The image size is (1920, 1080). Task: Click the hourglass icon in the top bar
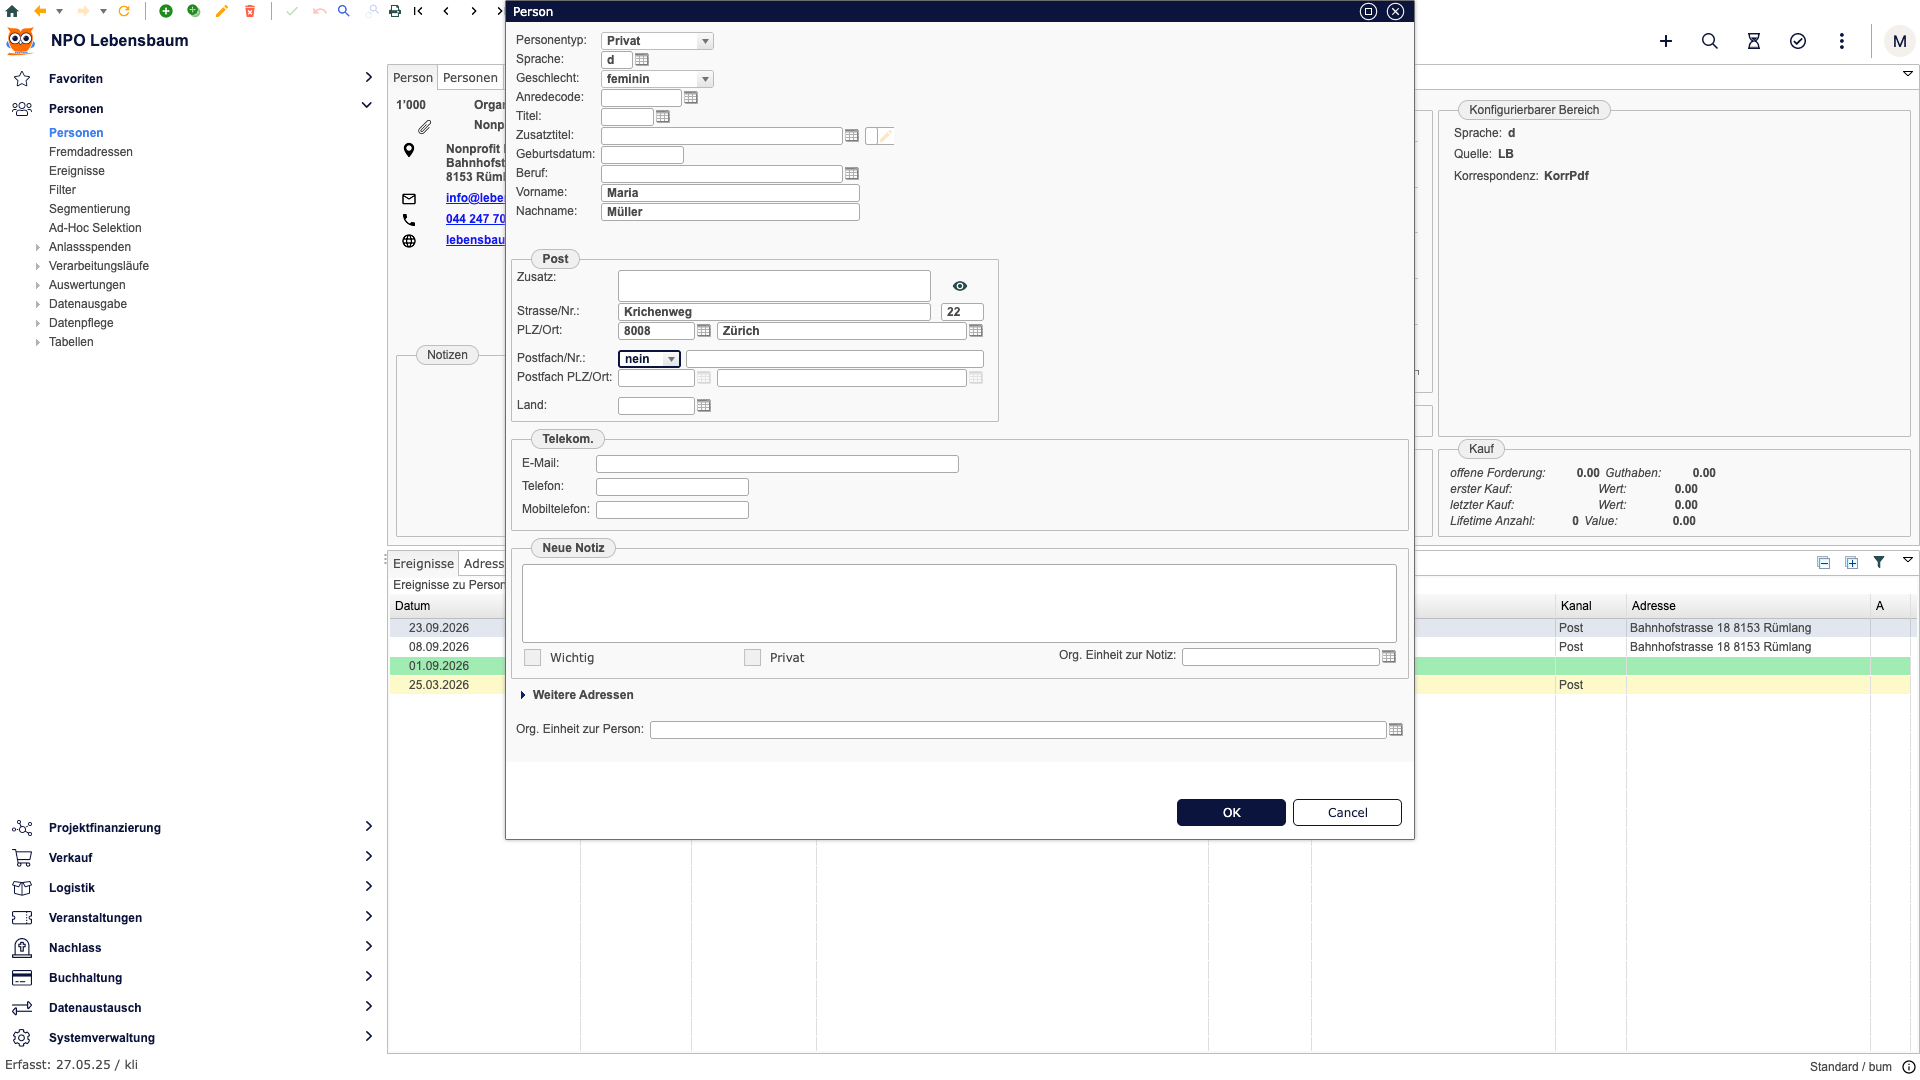coord(1754,41)
